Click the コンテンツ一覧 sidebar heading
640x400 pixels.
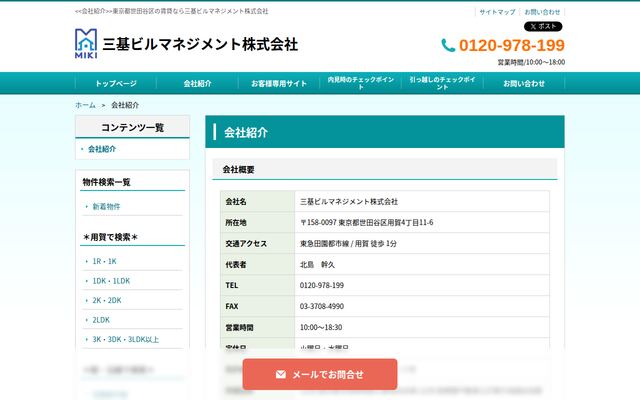point(133,128)
